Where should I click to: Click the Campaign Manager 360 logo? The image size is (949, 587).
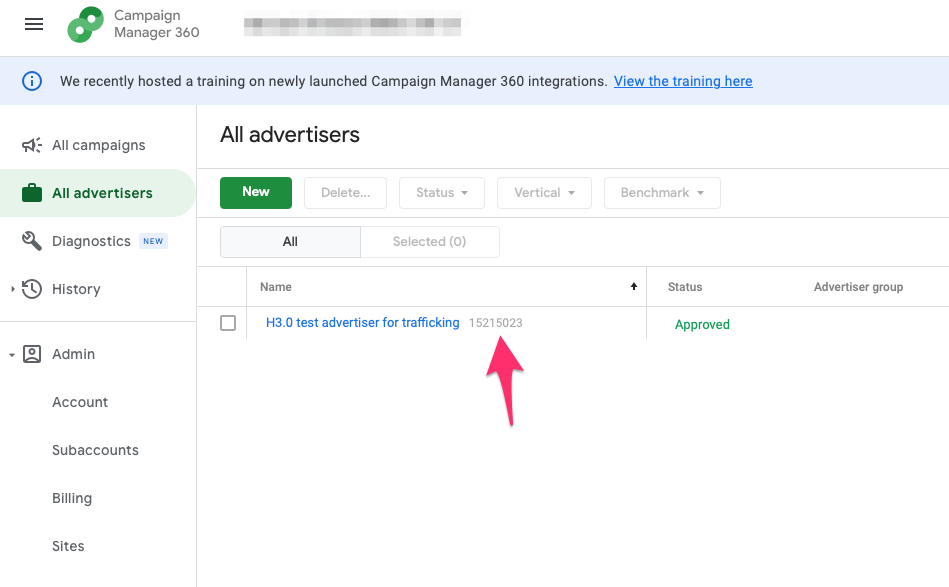pyautogui.click(x=86, y=25)
